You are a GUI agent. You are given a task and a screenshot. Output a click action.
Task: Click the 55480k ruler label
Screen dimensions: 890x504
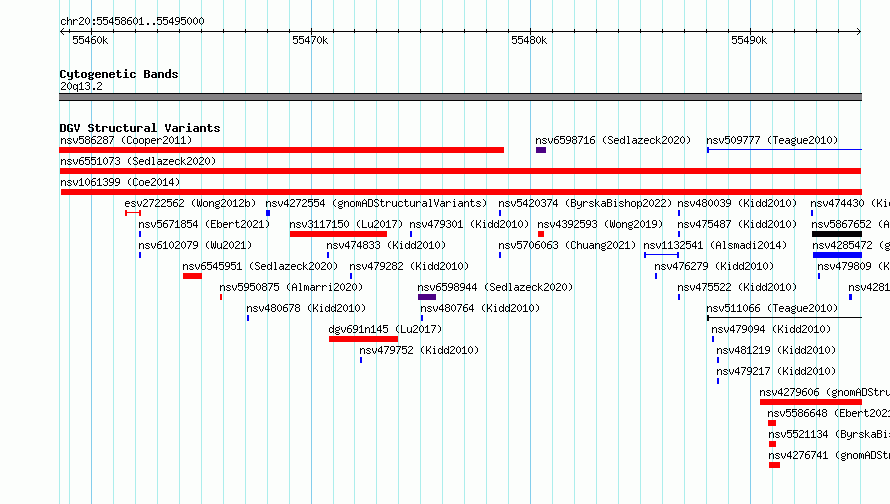point(529,40)
